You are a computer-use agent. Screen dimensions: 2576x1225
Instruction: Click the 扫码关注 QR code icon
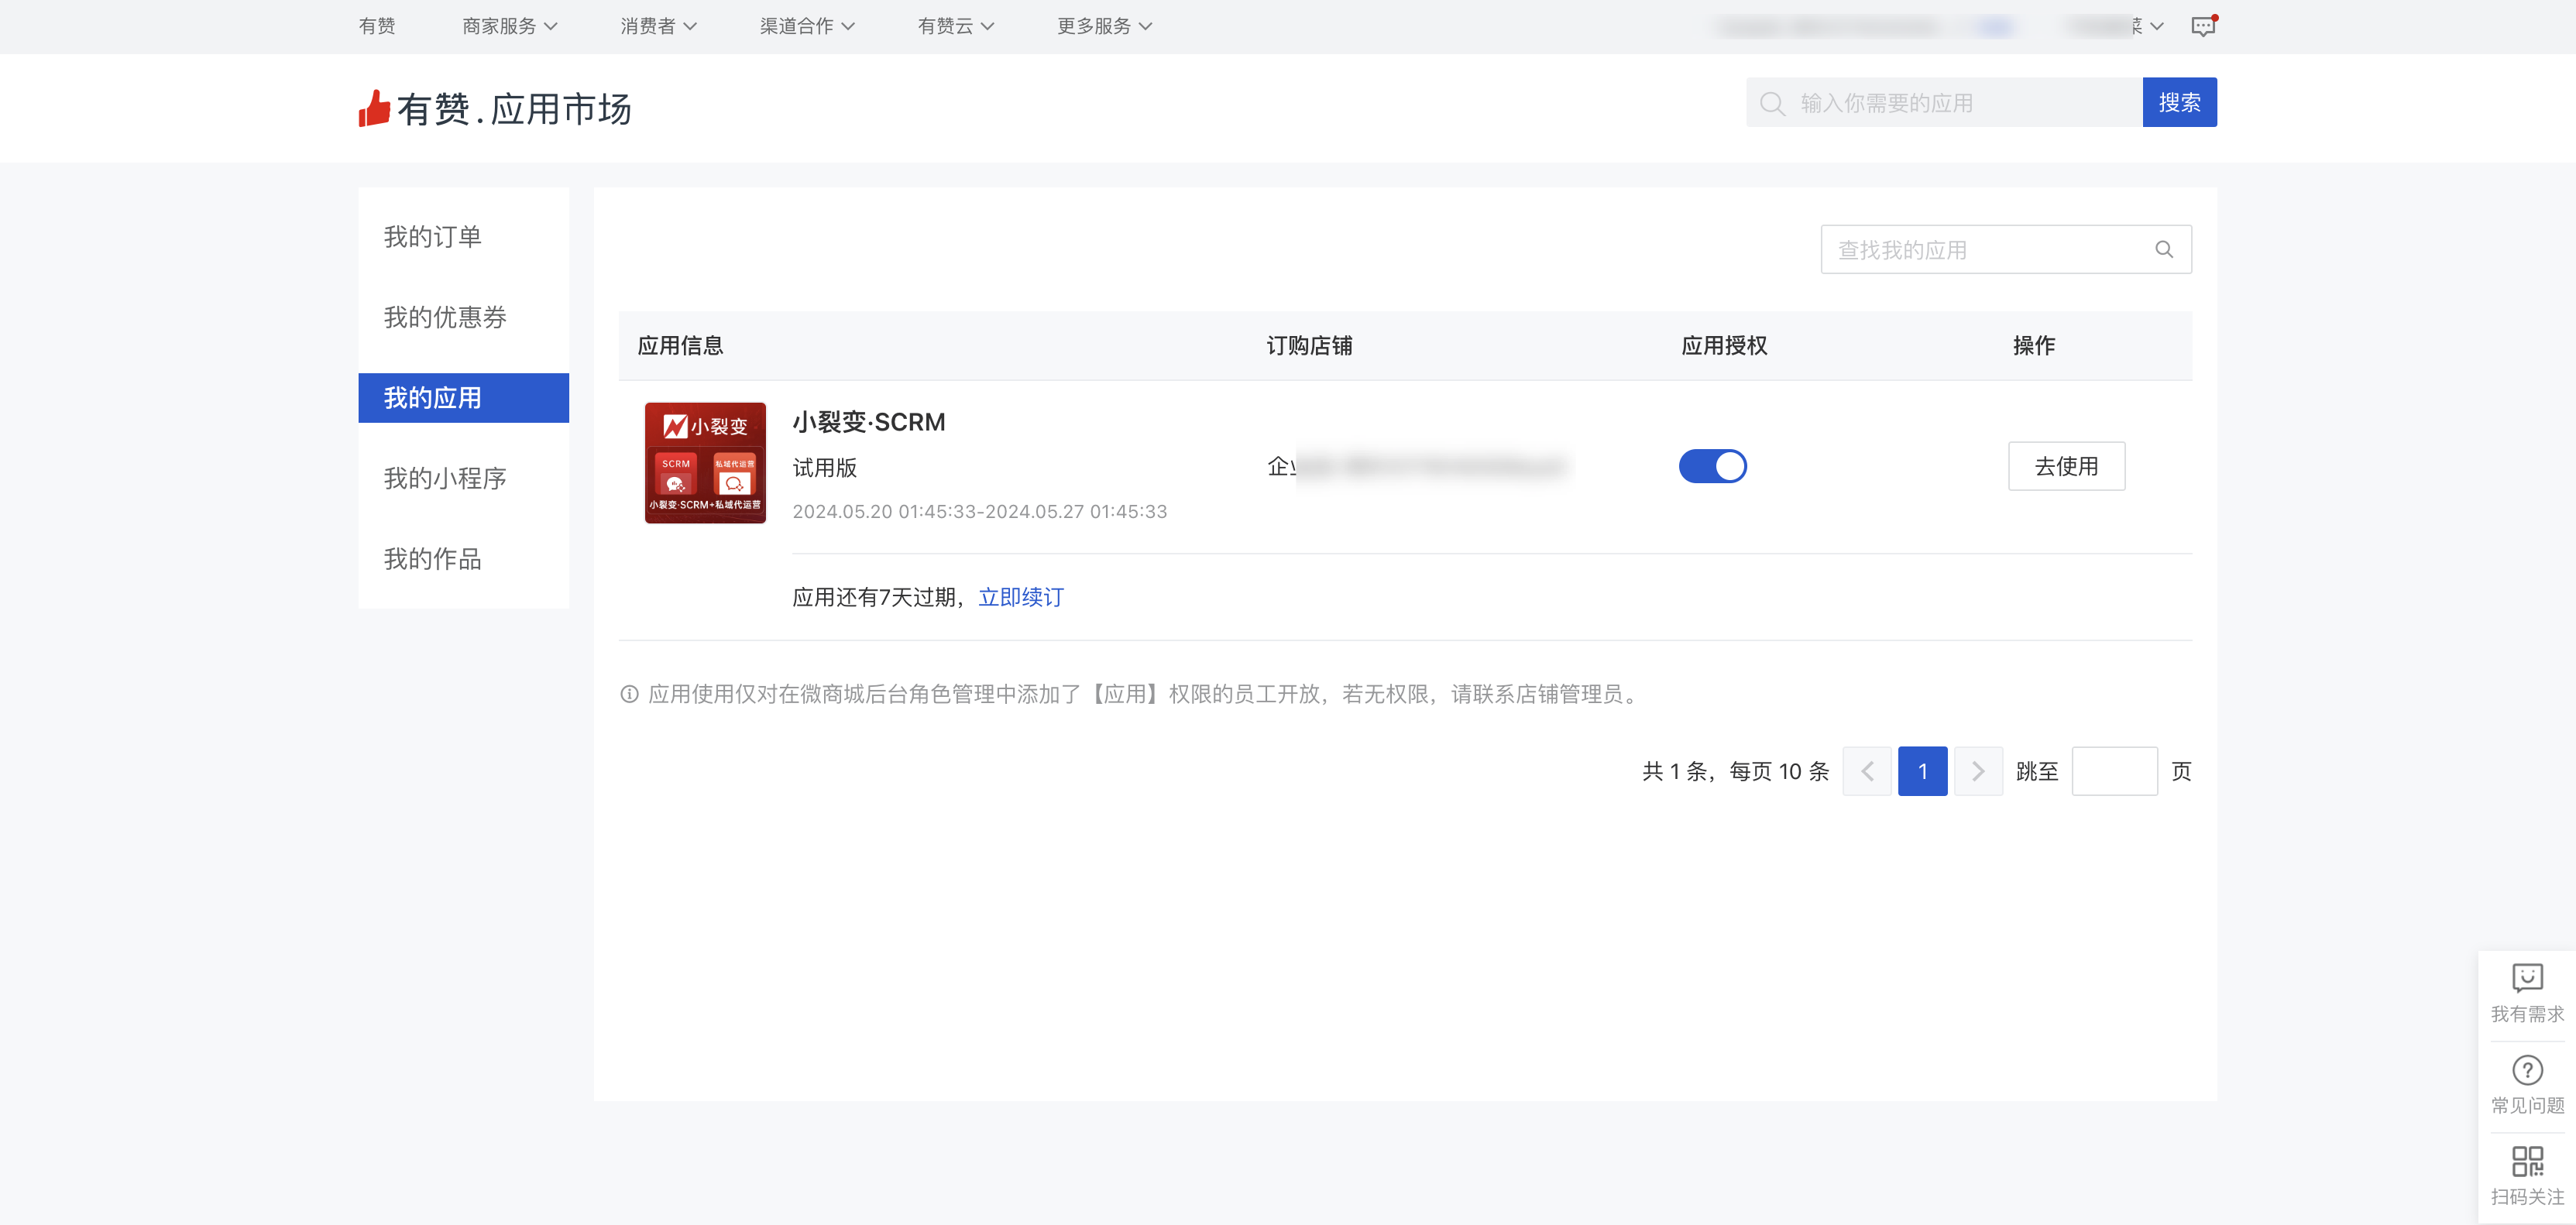point(2527,1161)
